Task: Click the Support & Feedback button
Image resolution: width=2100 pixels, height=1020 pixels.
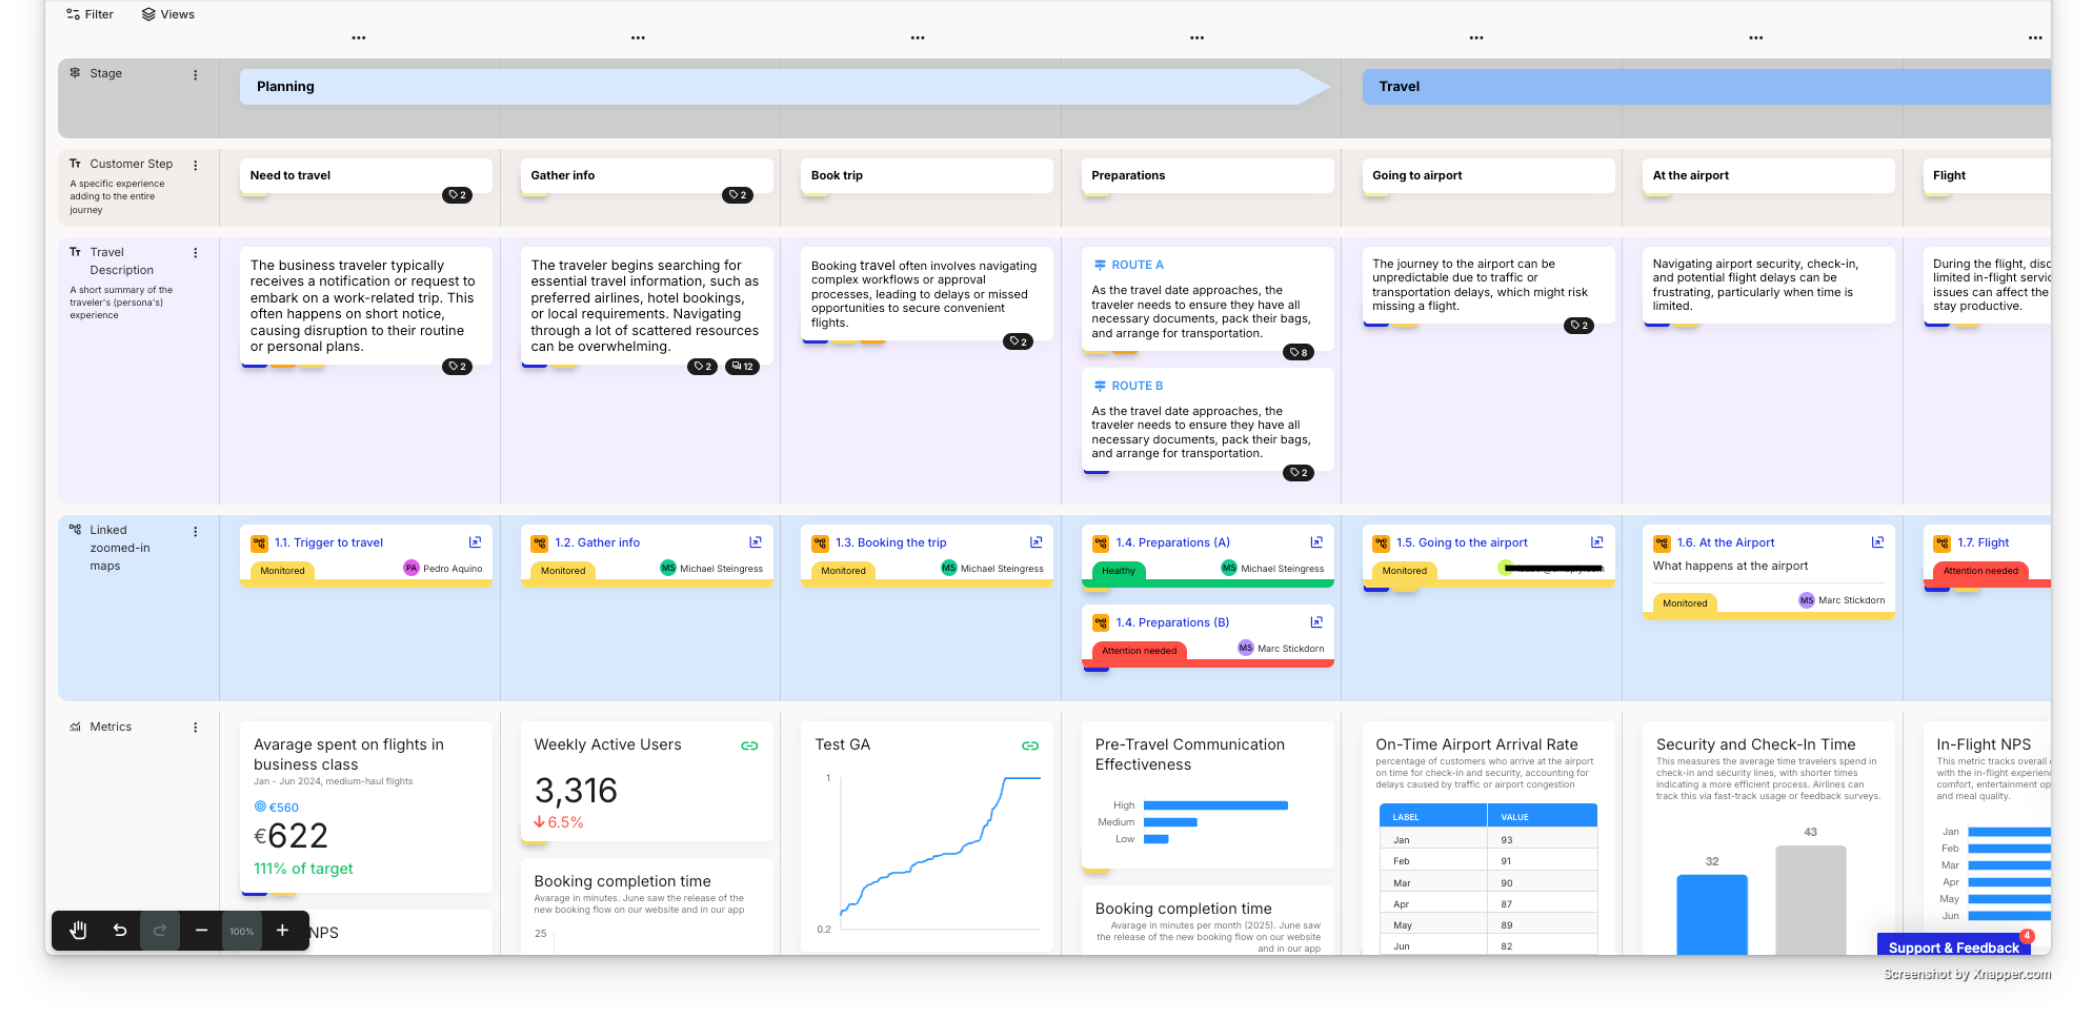Action: pyautogui.click(x=1952, y=947)
